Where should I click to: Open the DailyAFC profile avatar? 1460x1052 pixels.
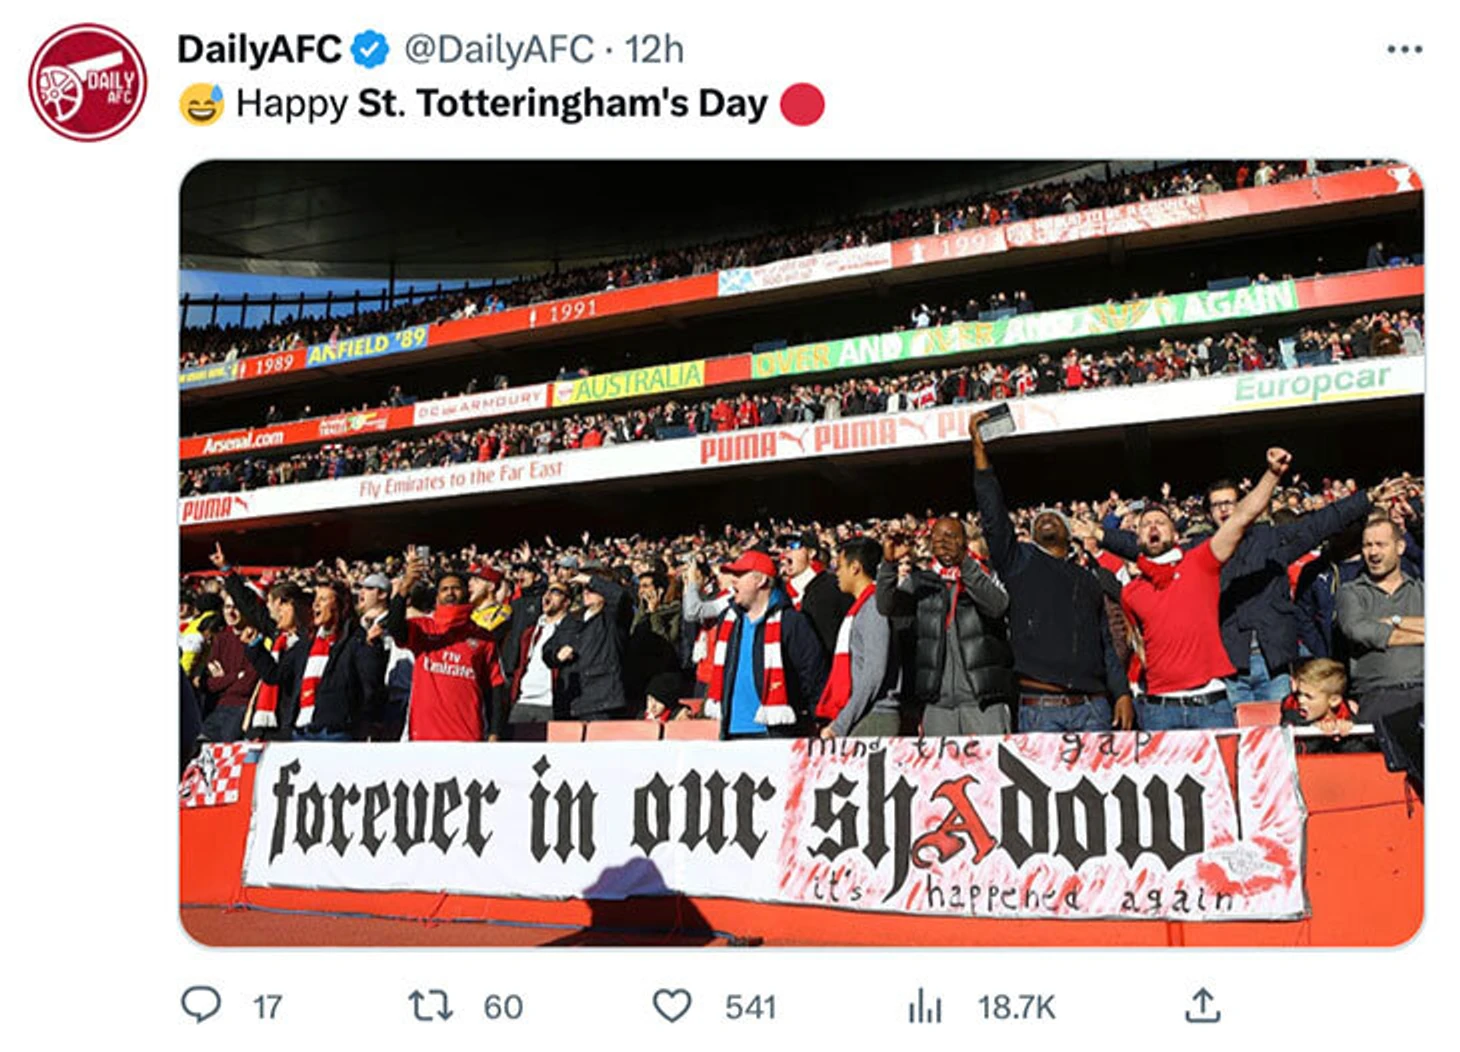click(x=87, y=83)
